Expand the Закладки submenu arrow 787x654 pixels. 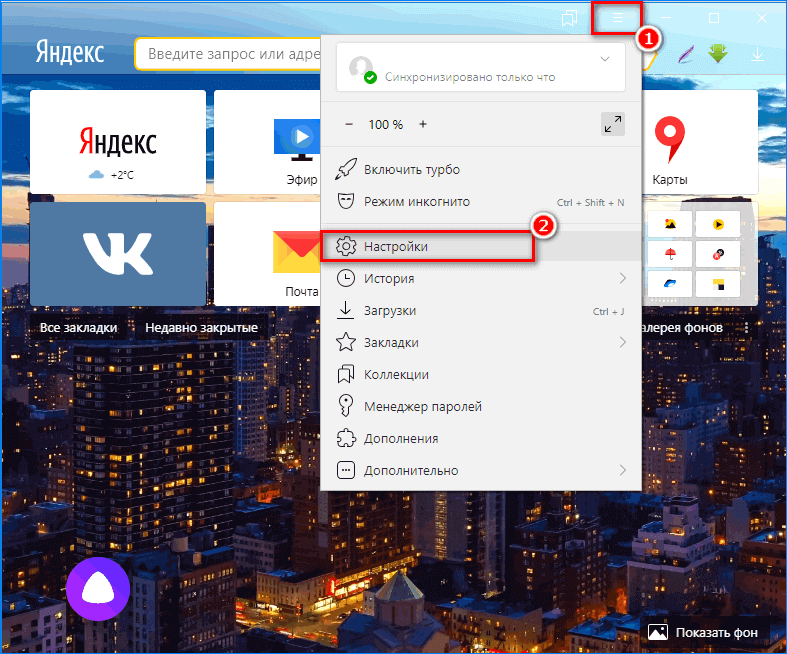(x=623, y=342)
